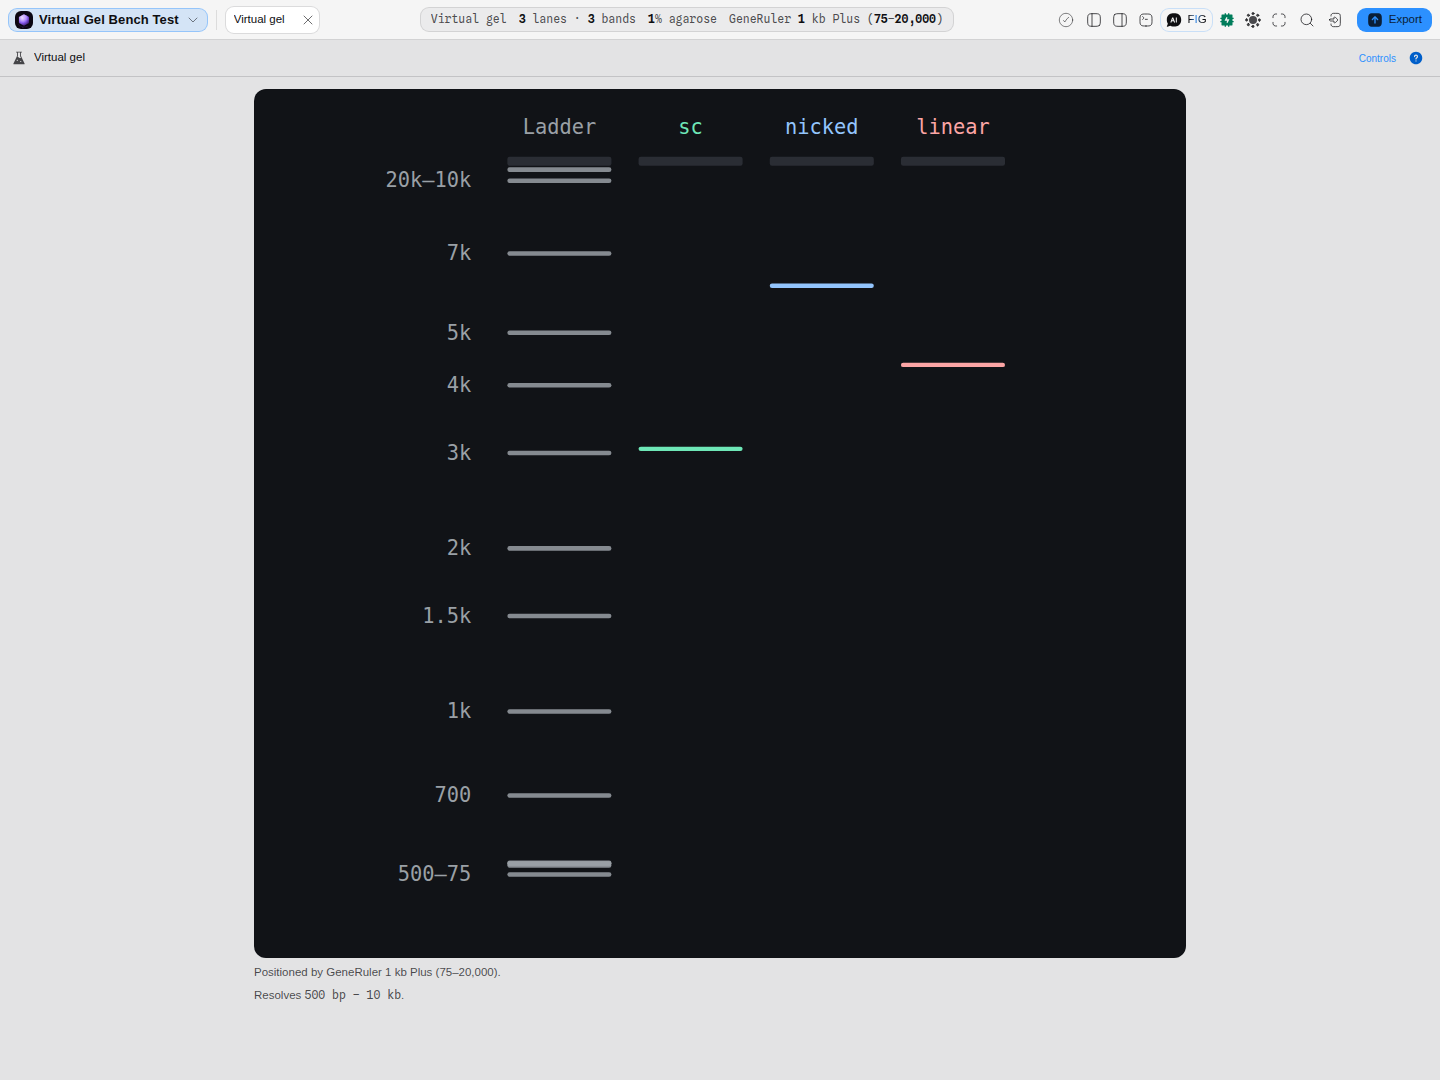Open help via the question mark icon

click(1416, 58)
